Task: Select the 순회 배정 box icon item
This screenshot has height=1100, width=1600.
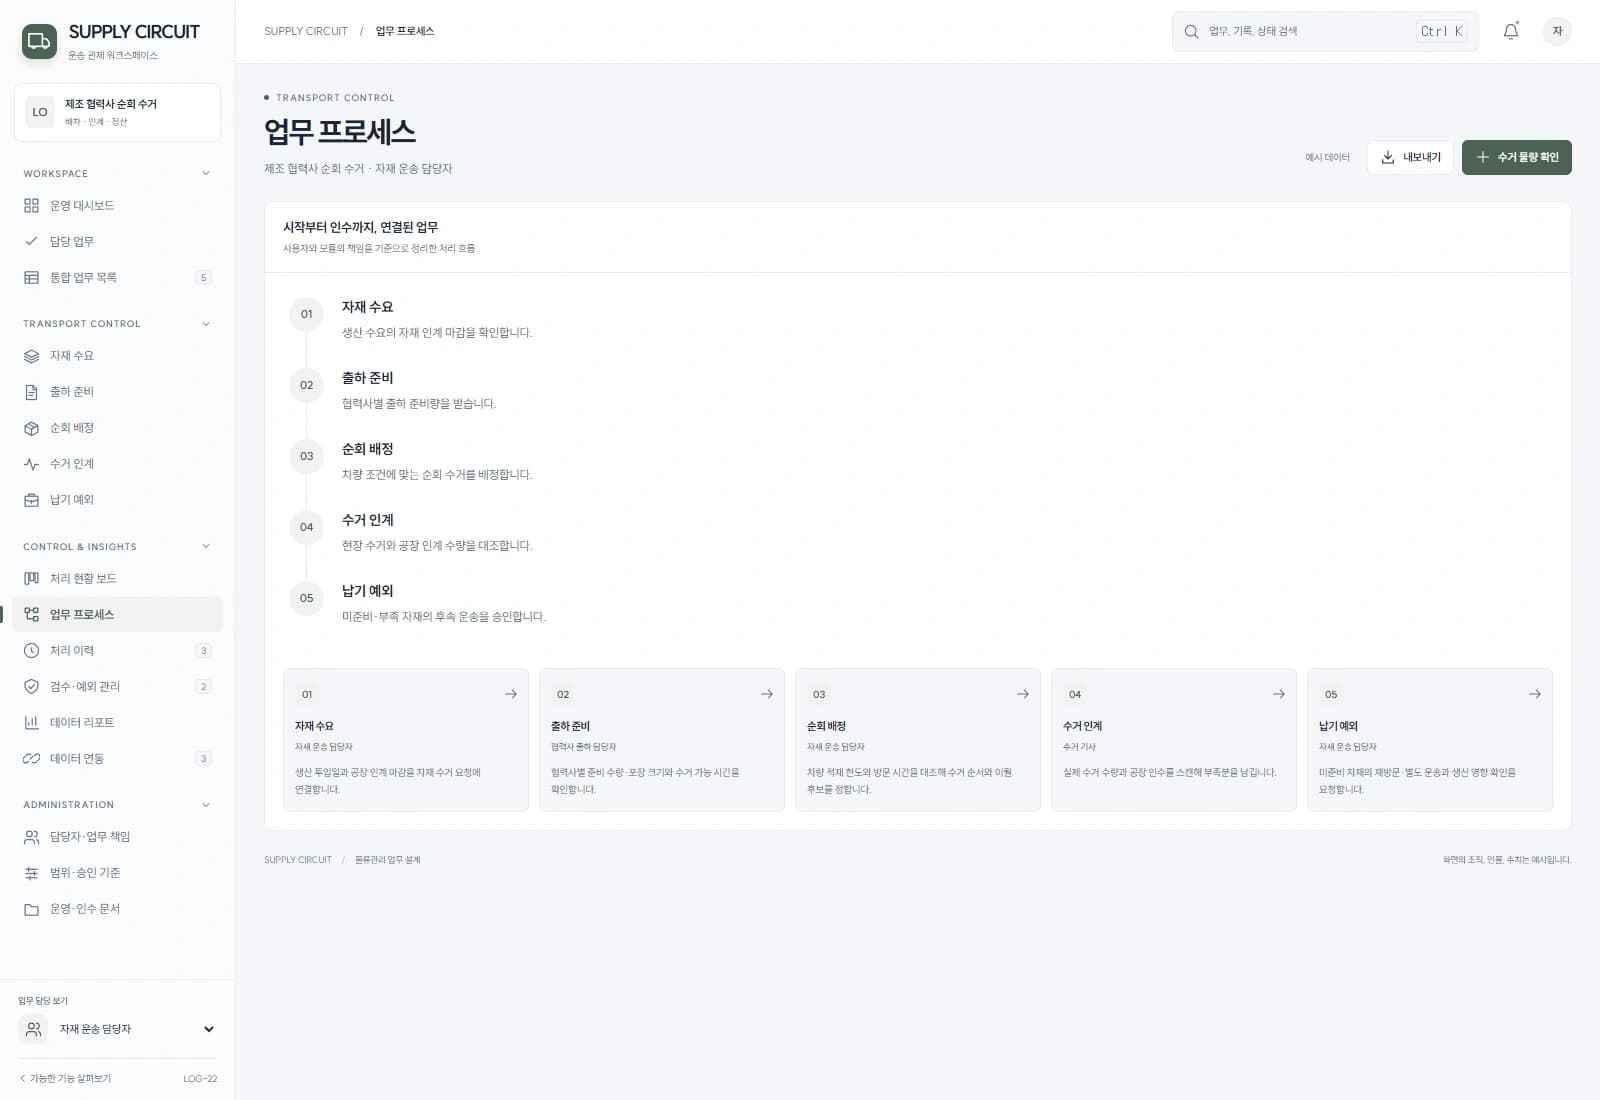Action: 117,428
